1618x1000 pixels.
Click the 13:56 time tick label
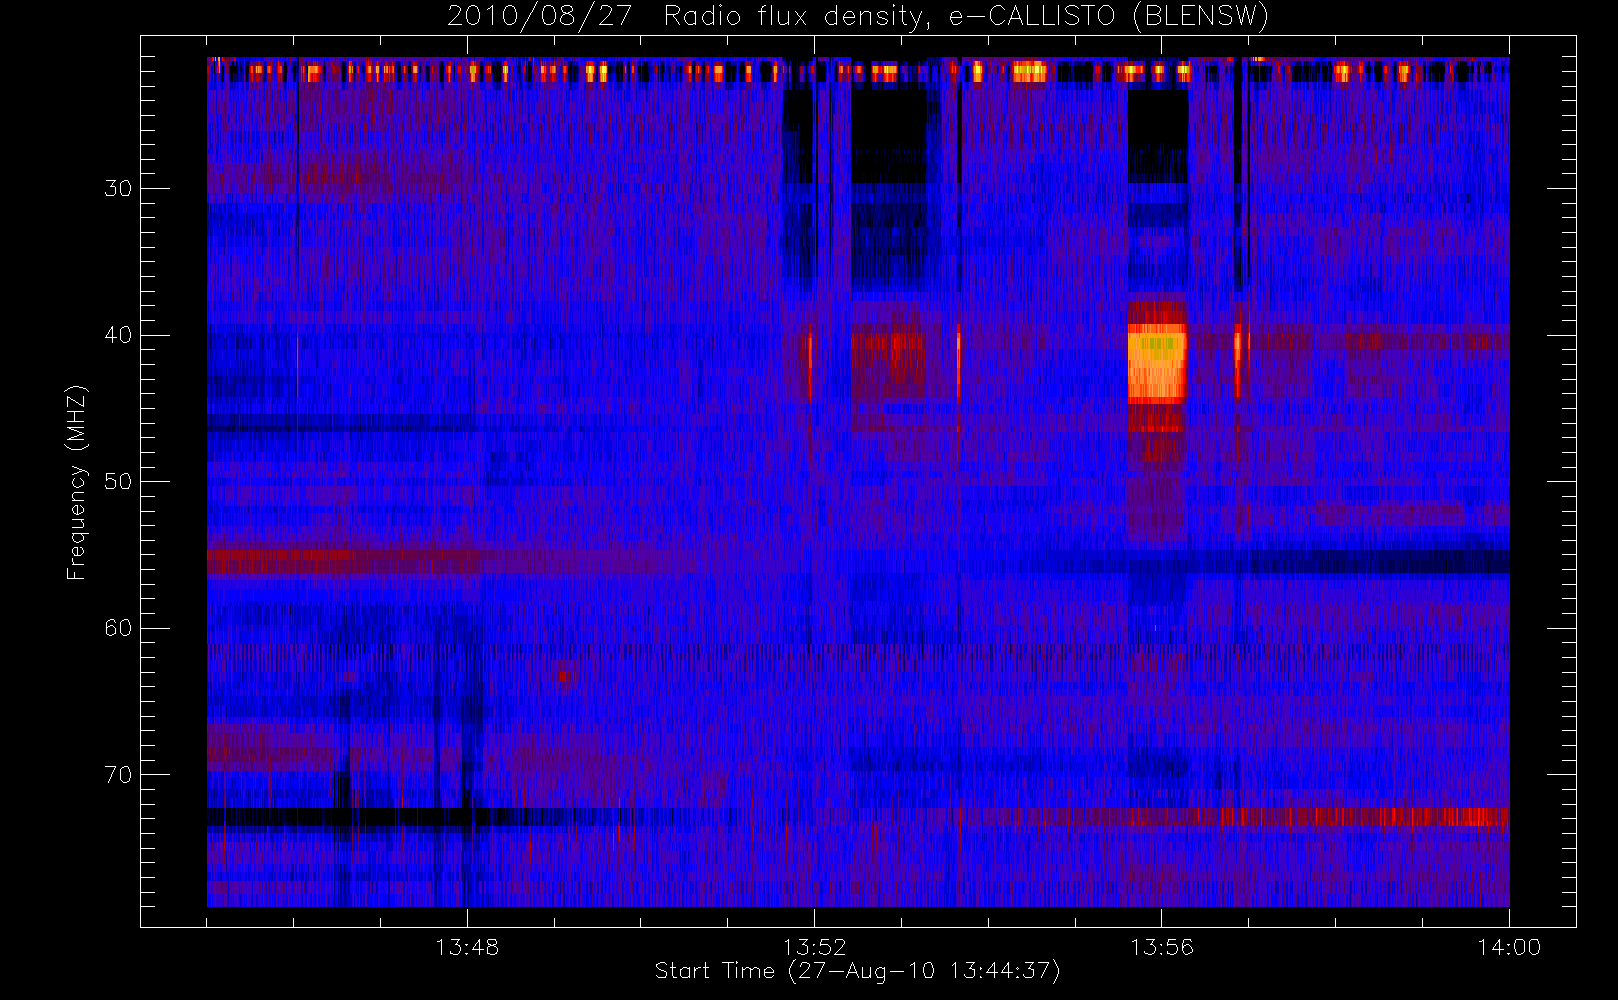coord(1162,947)
